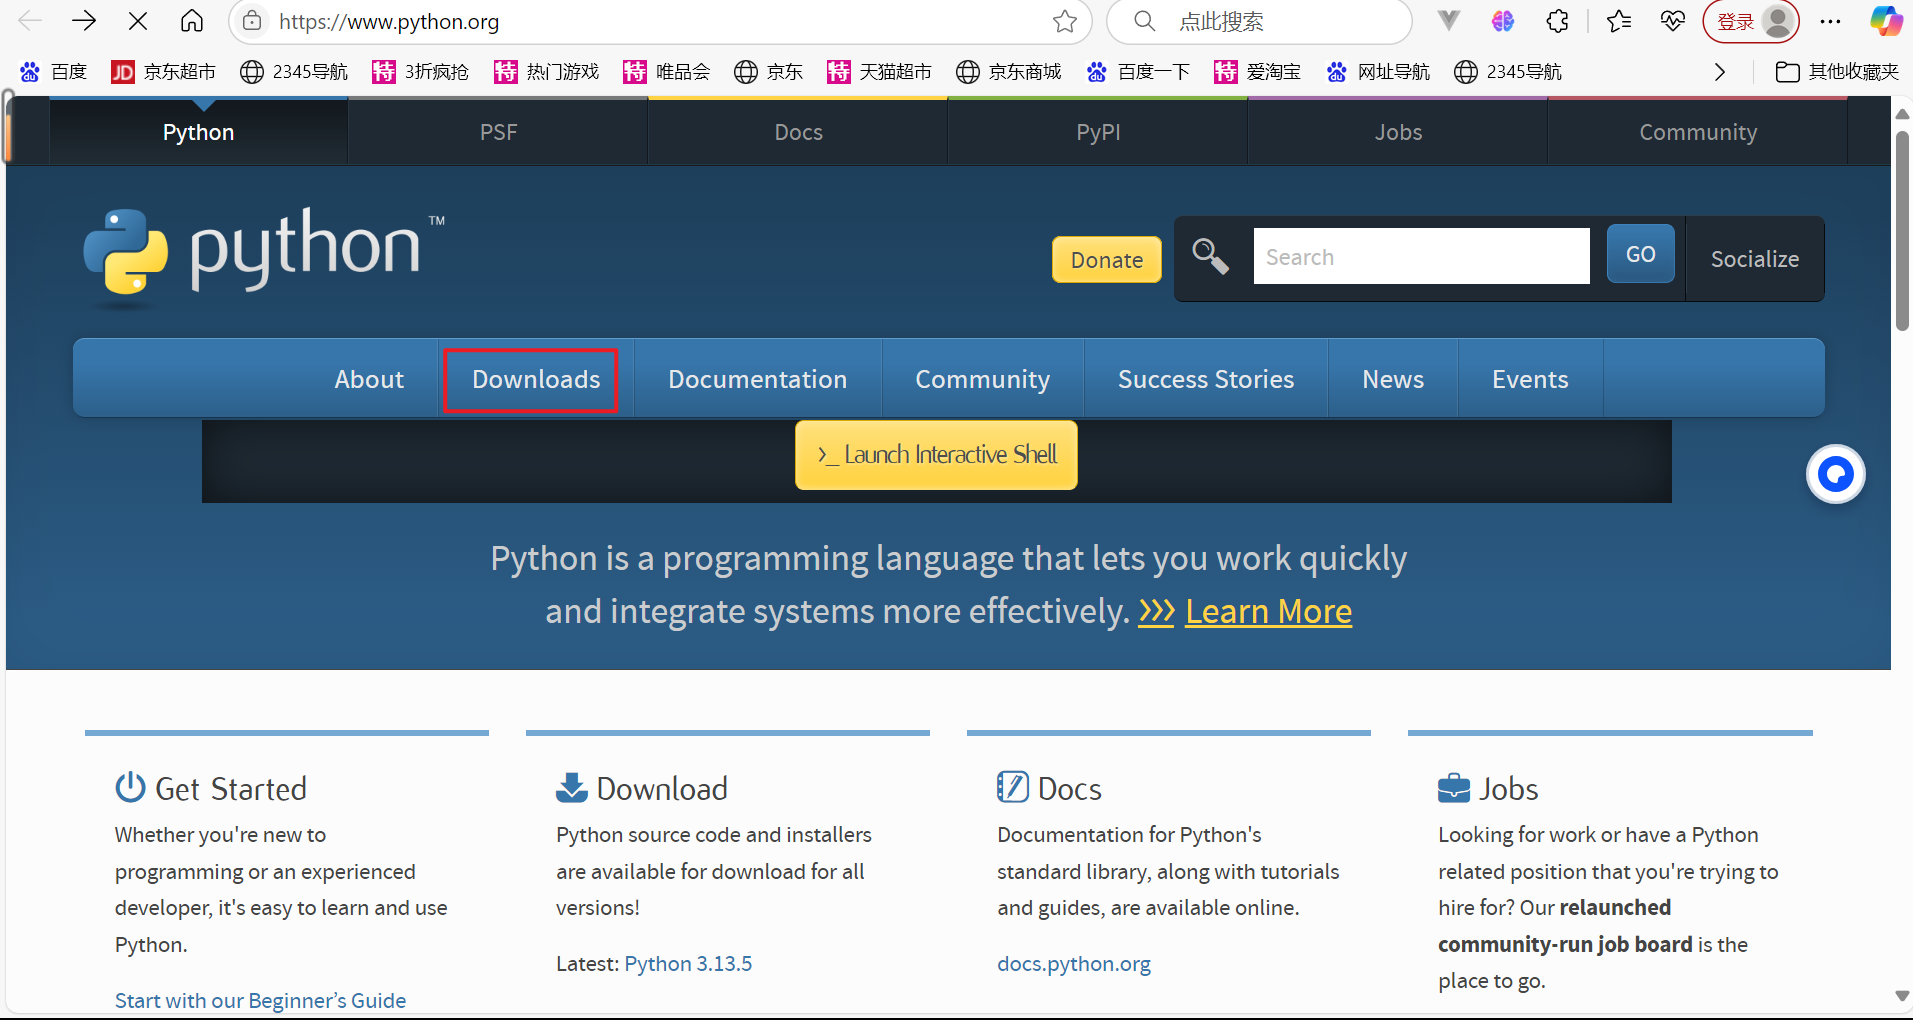Open the 京东商城 bookmark
The image size is (1913, 1020).
(1009, 72)
